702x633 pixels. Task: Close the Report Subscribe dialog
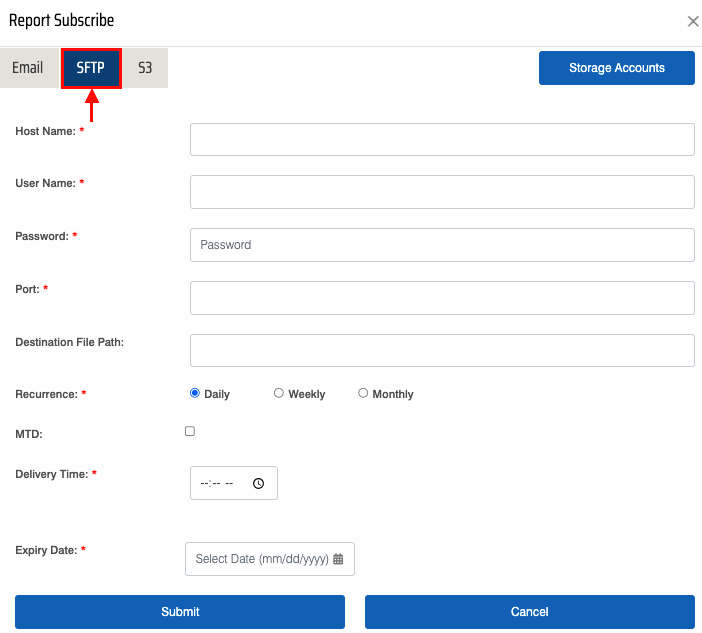[693, 21]
